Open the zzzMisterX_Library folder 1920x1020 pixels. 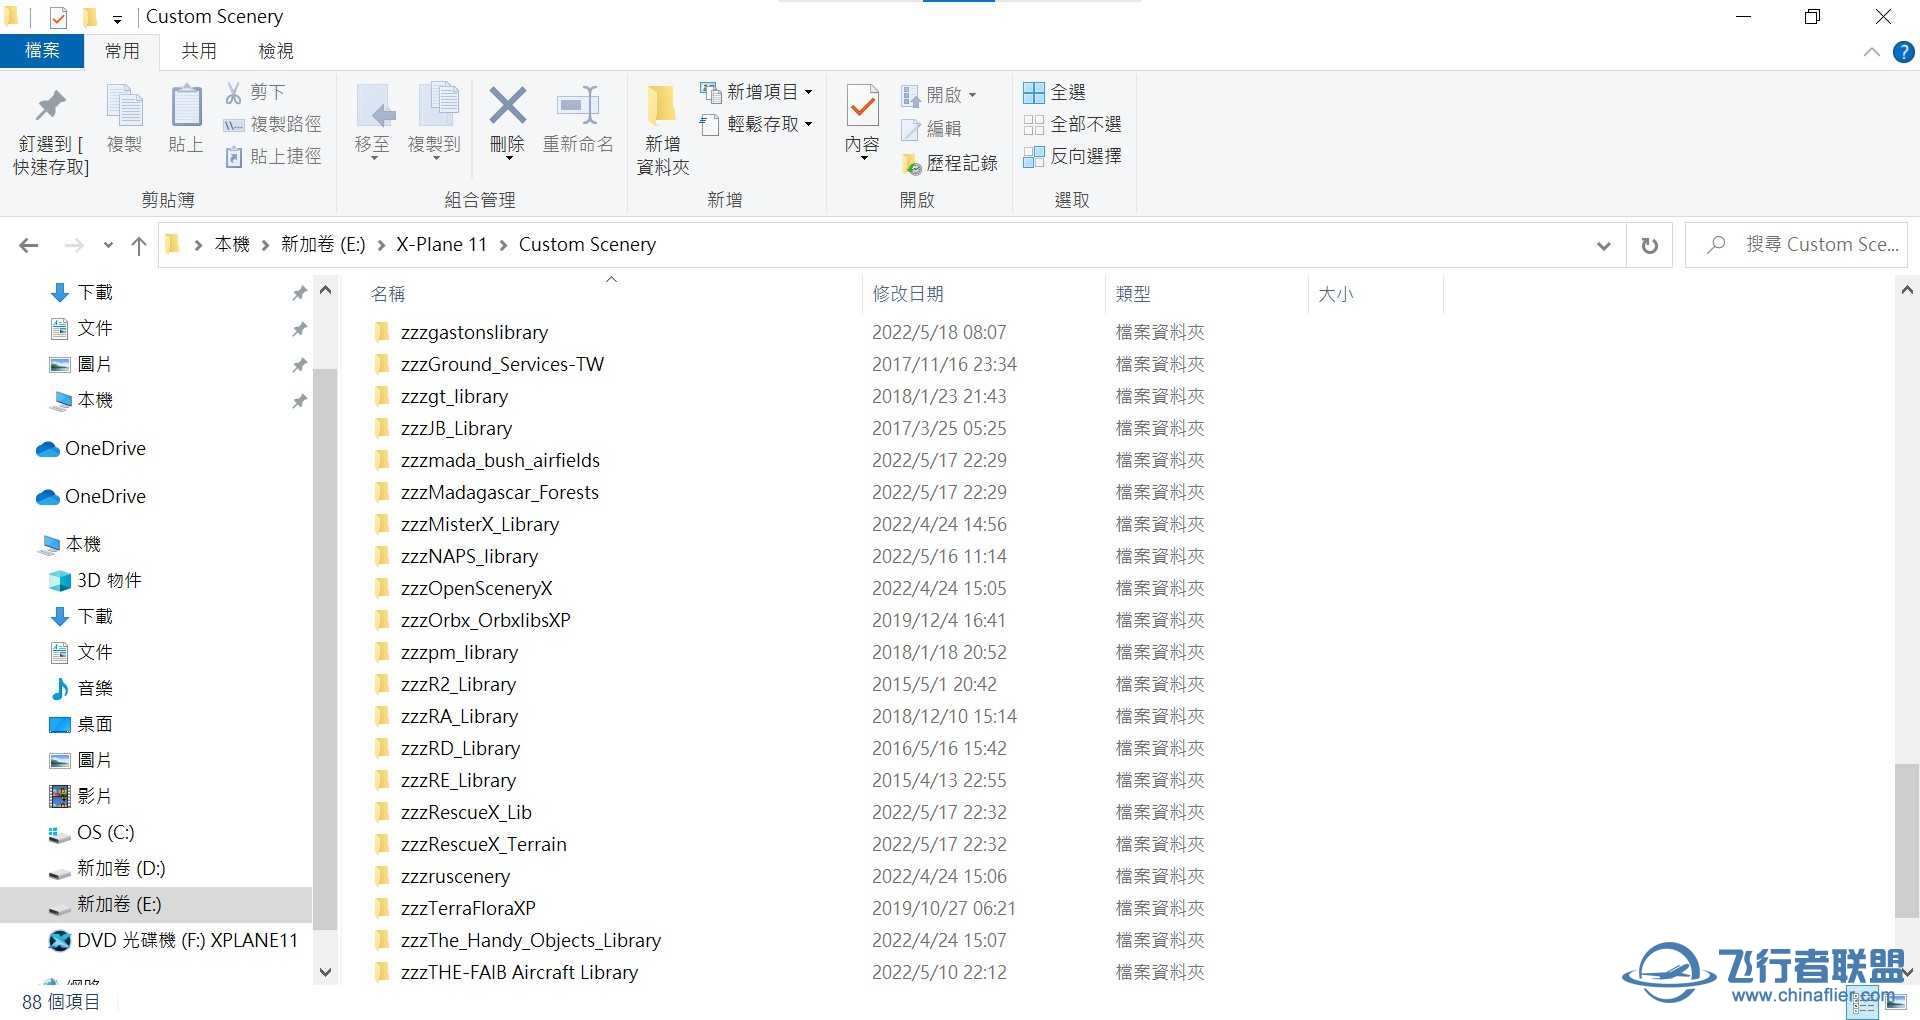click(480, 523)
